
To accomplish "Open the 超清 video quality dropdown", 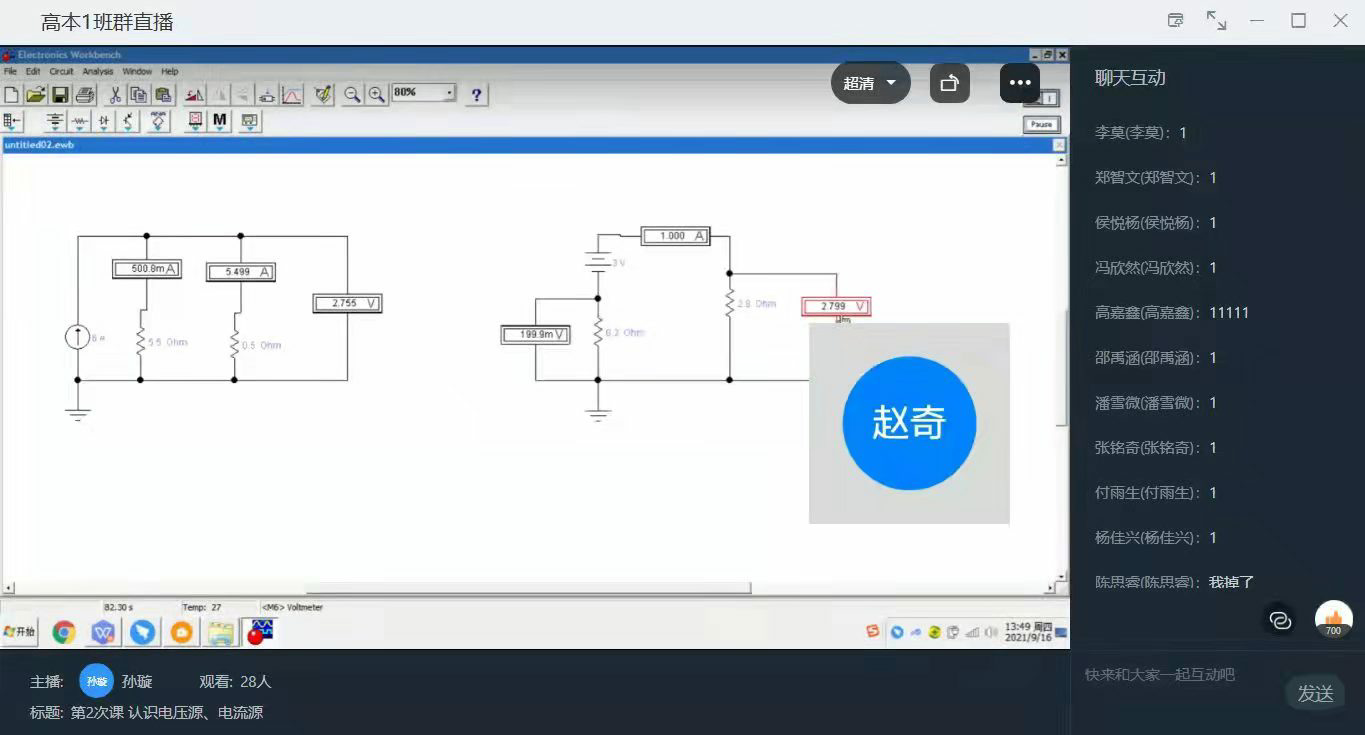I will pos(870,83).
